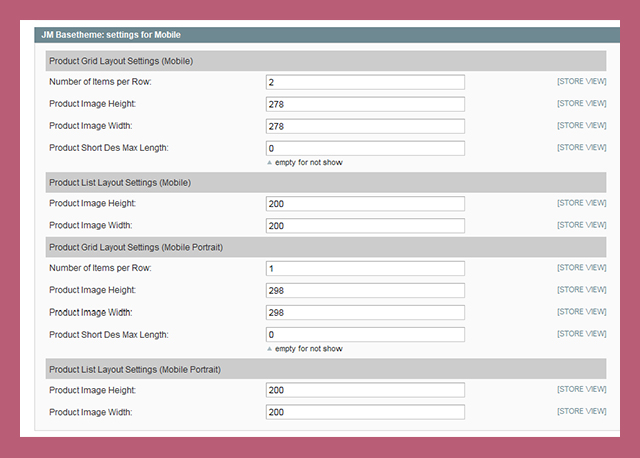Focus the Number of Items per Row field showing 1

[x=365, y=269]
